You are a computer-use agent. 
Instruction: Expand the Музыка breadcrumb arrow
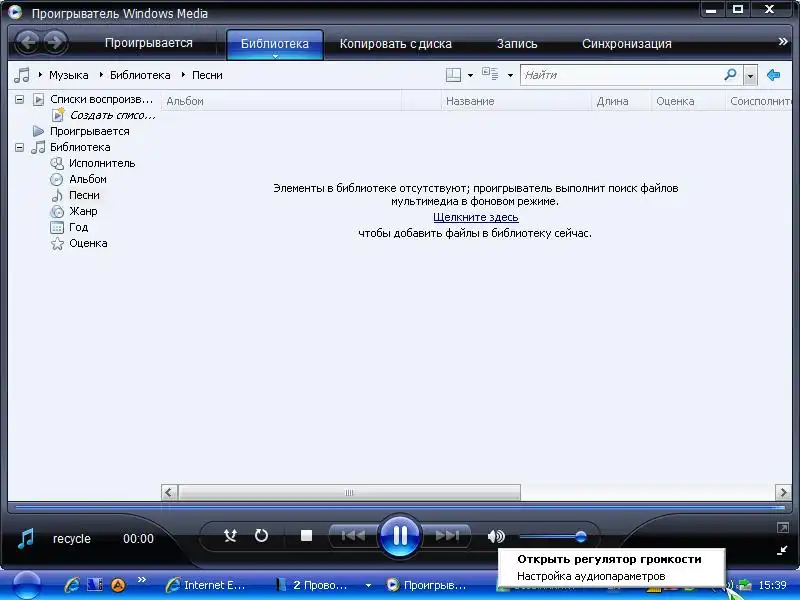coord(40,75)
